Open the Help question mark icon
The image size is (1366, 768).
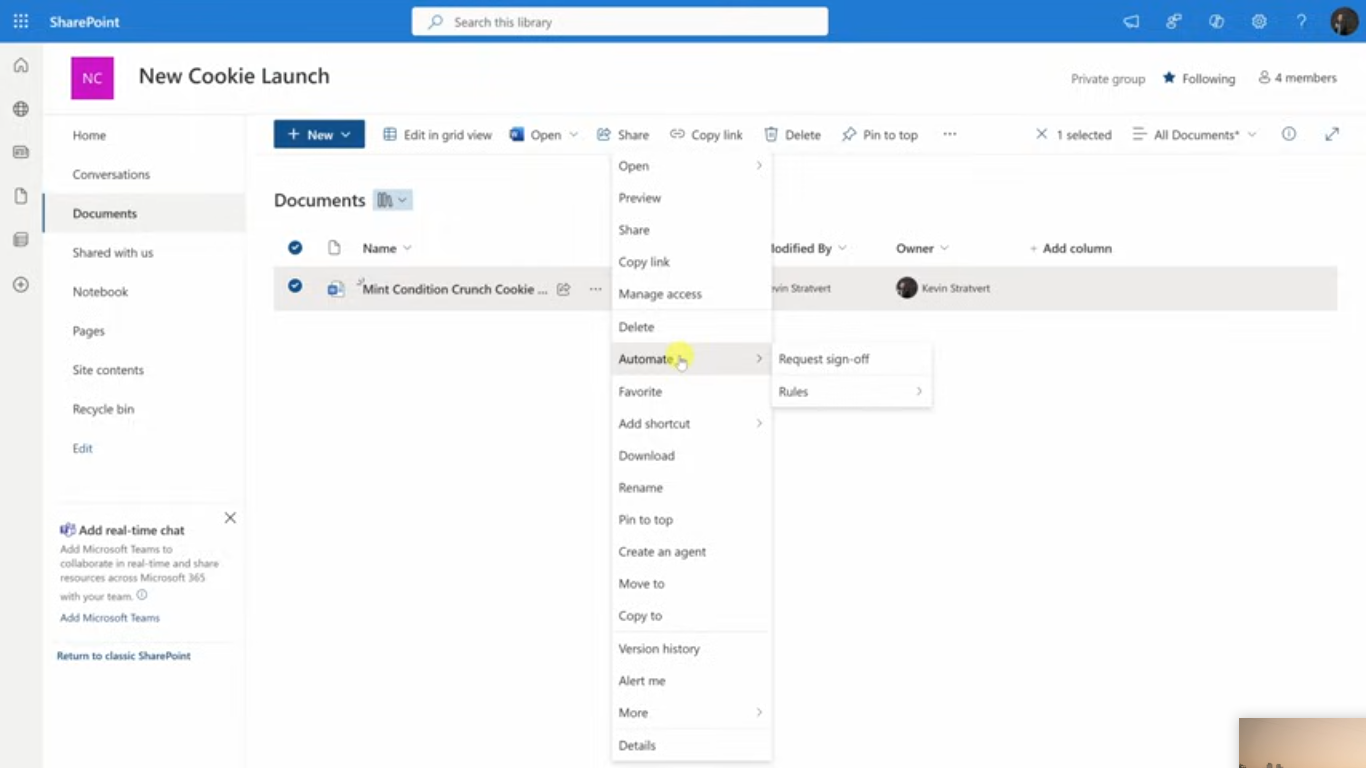[x=1301, y=21]
